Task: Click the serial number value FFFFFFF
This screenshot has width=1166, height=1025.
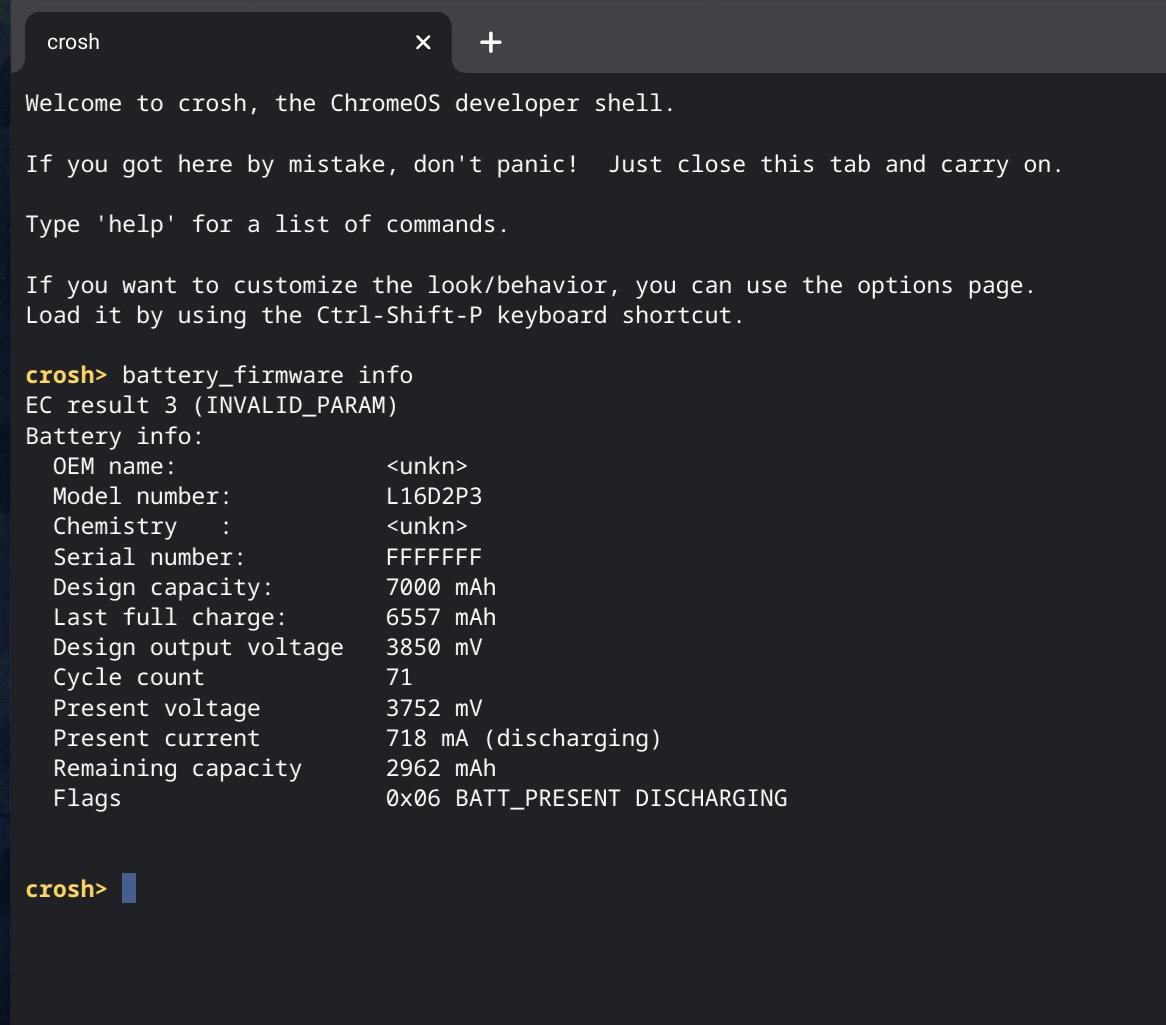Action: click(x=434, y=557)
